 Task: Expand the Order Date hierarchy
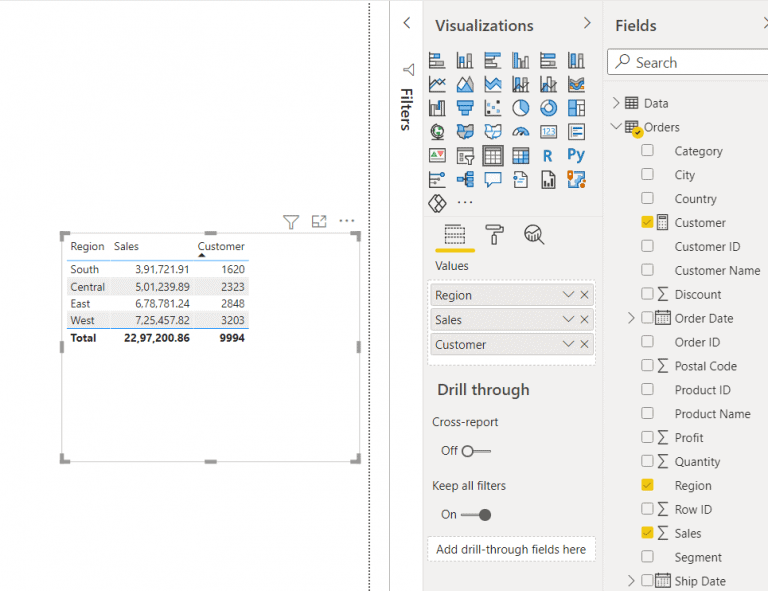point(631,318)
